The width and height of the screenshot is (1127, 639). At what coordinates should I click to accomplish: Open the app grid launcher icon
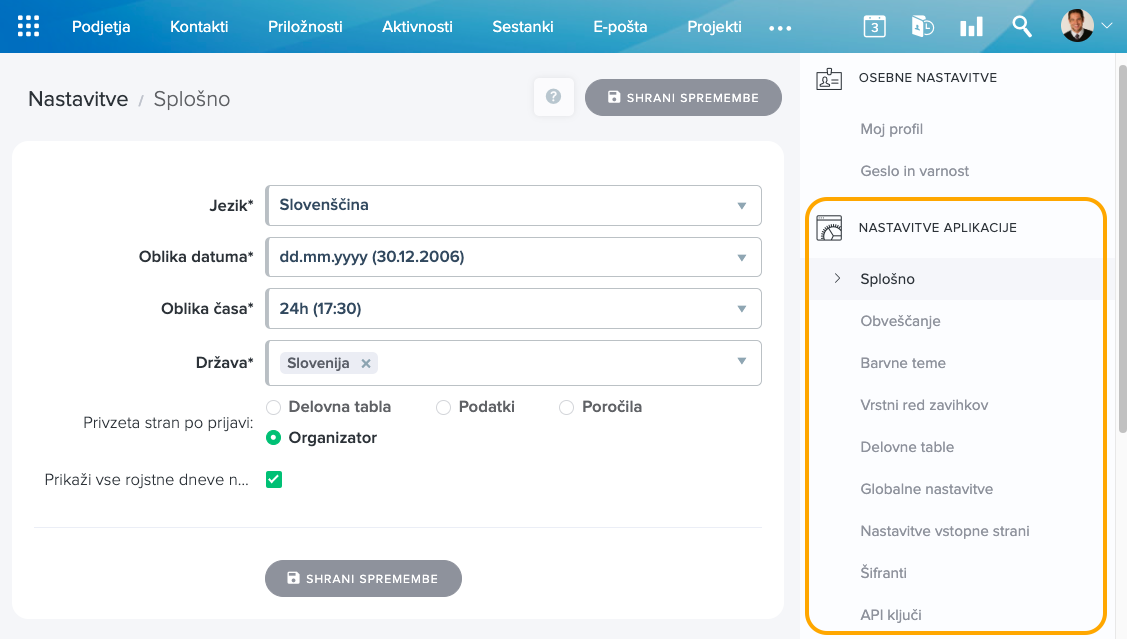click(29, 27)
